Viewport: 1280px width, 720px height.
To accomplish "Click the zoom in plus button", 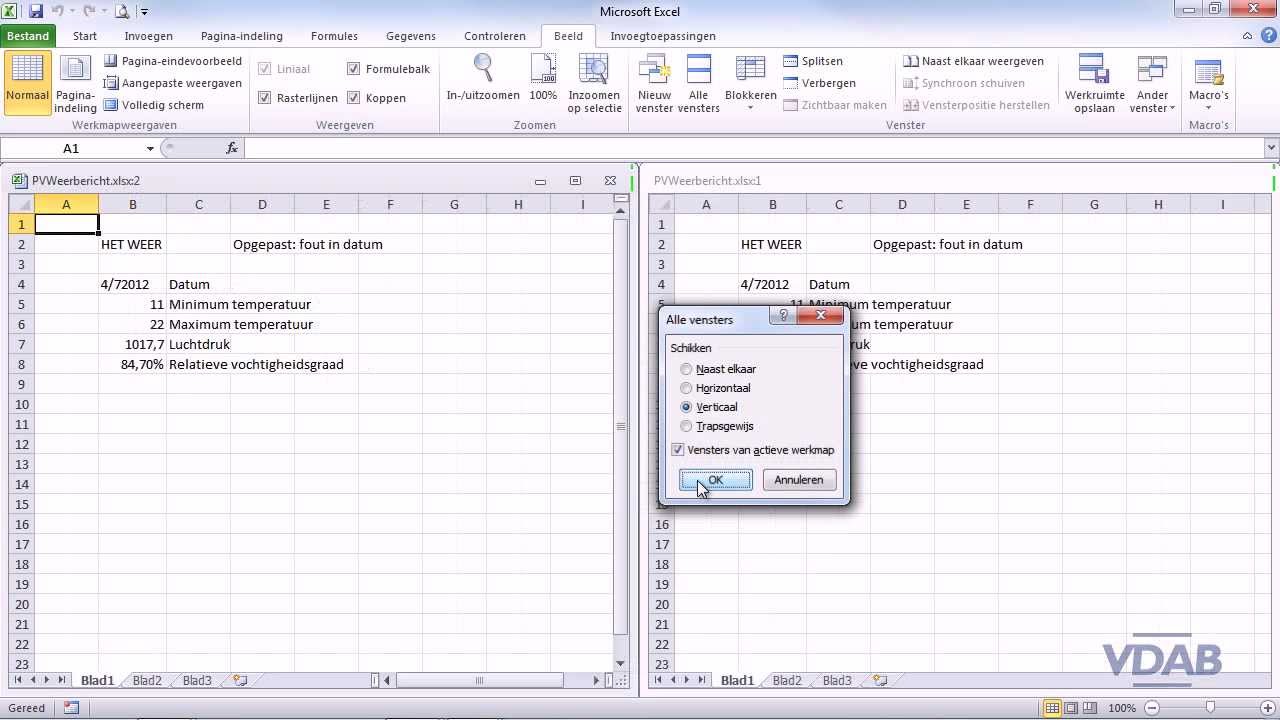I will point(1270,708).
